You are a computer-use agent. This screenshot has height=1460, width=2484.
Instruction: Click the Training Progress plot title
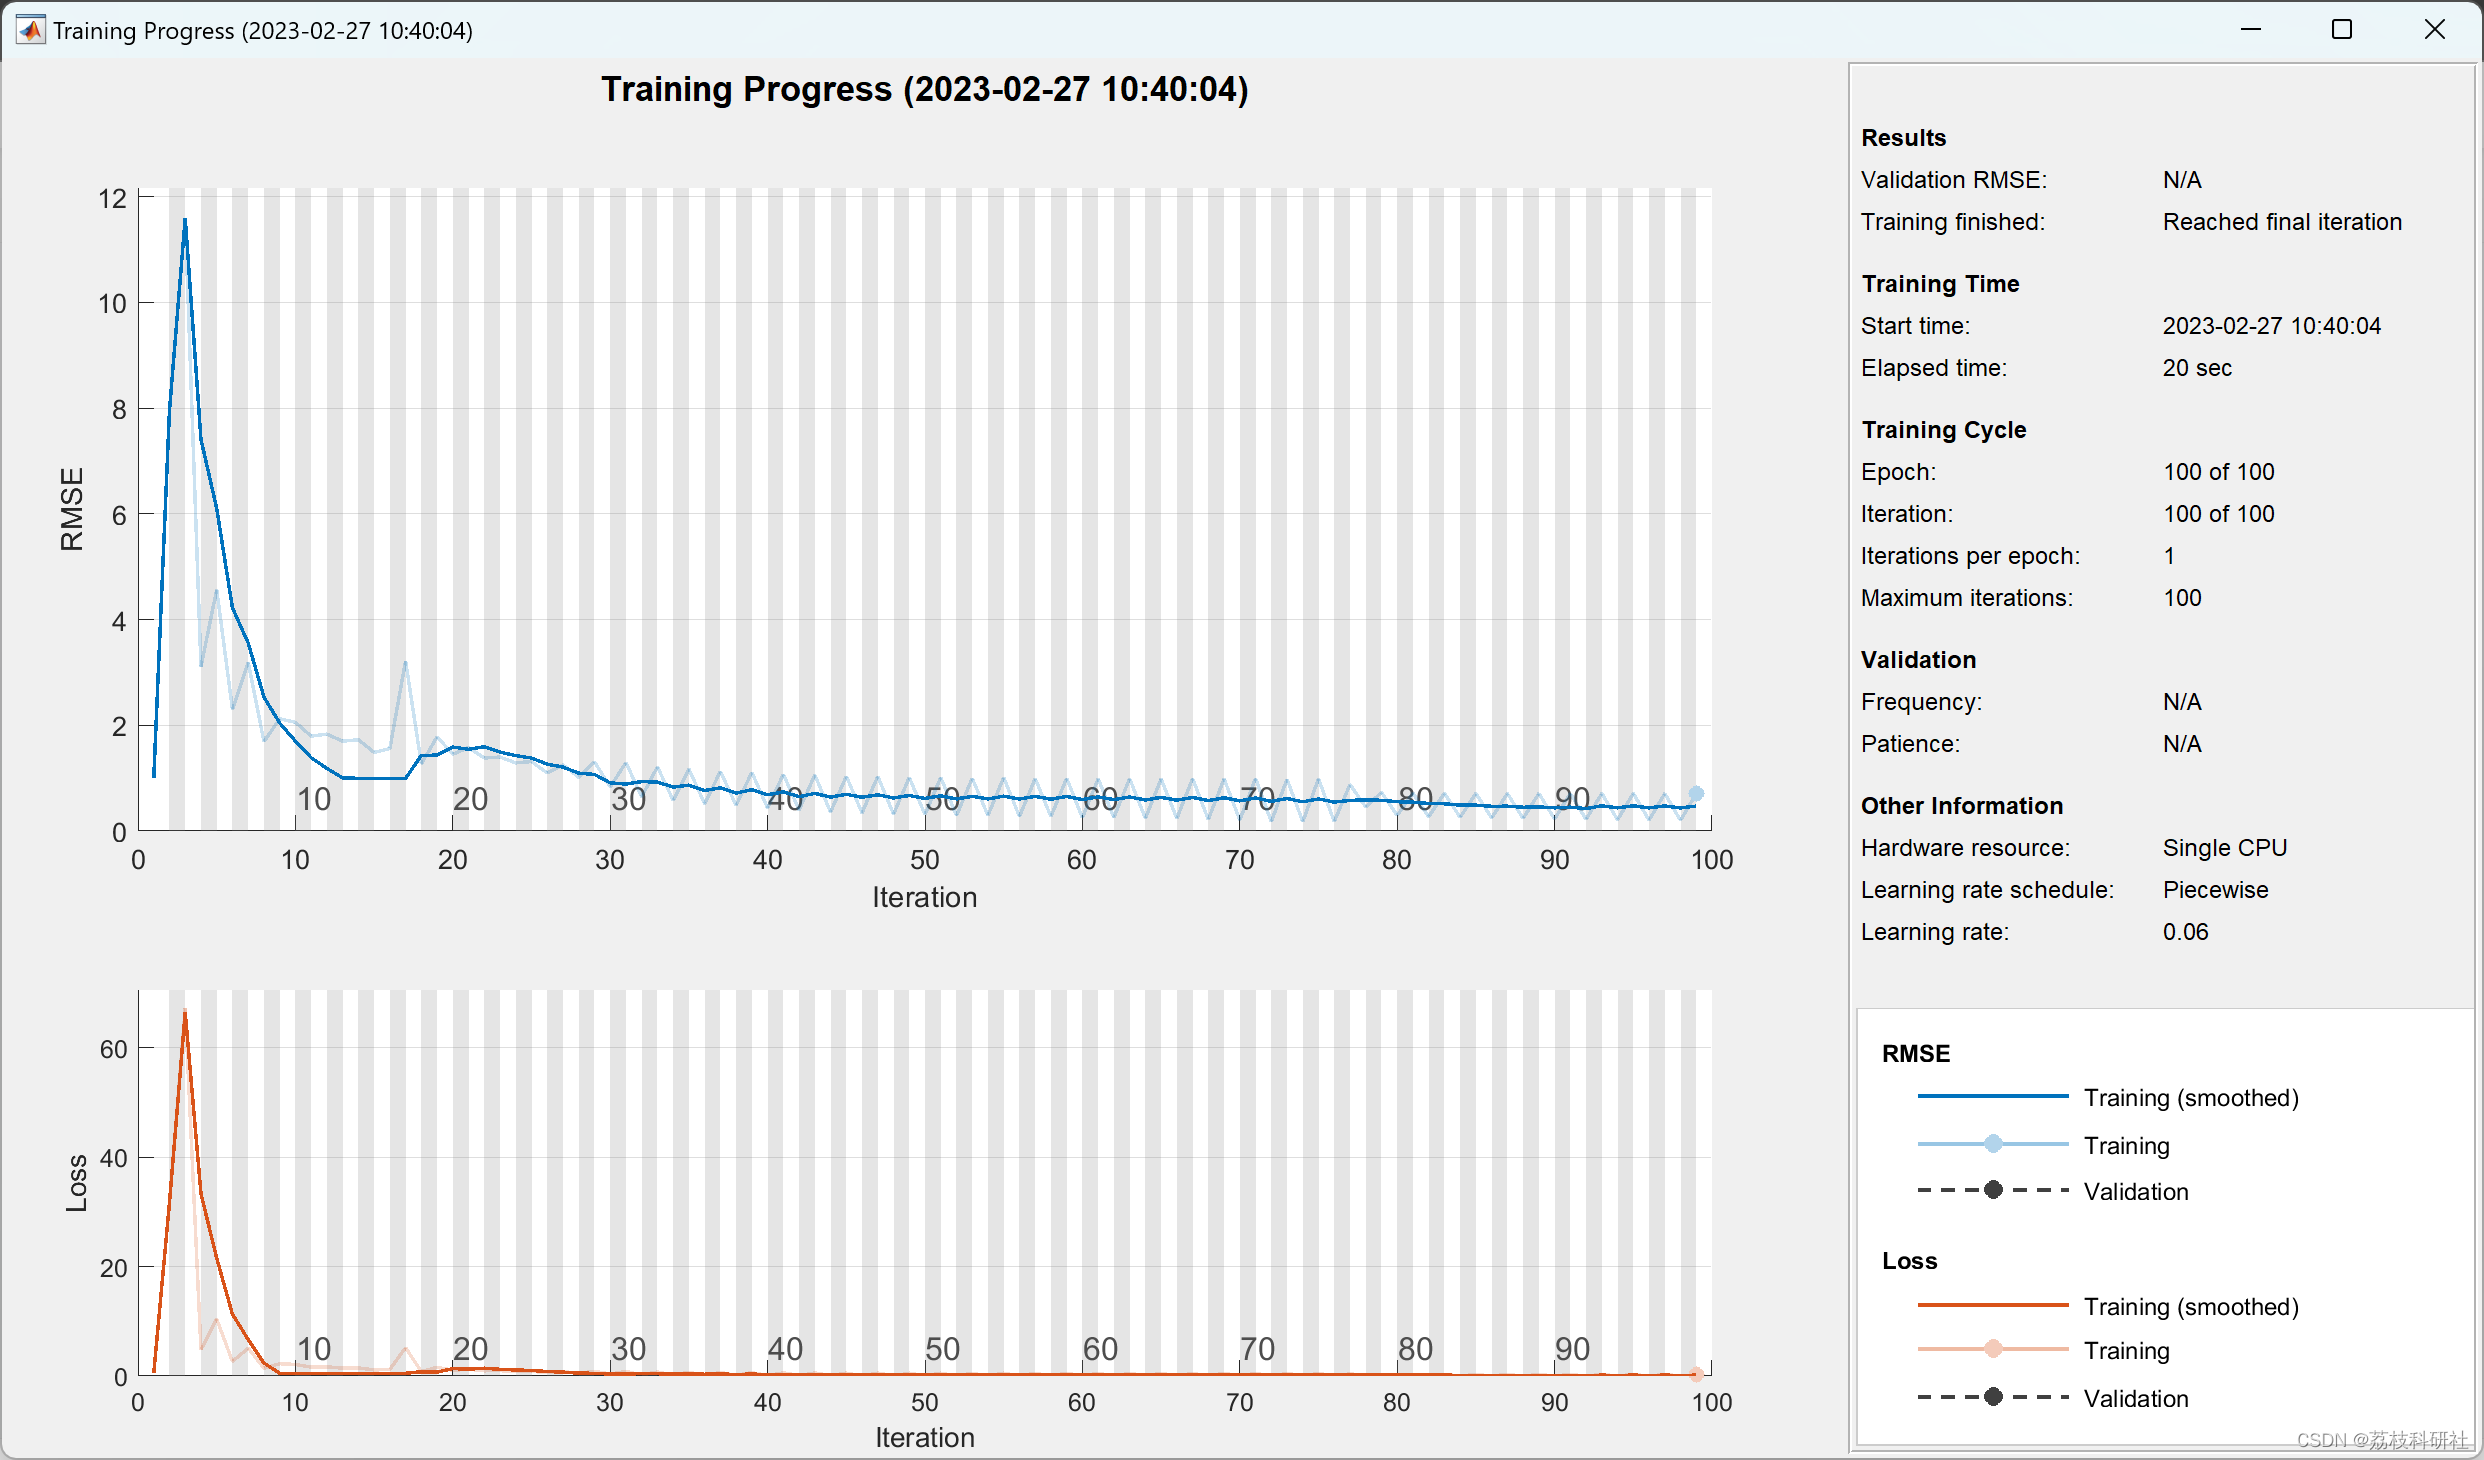coord(924,89)
